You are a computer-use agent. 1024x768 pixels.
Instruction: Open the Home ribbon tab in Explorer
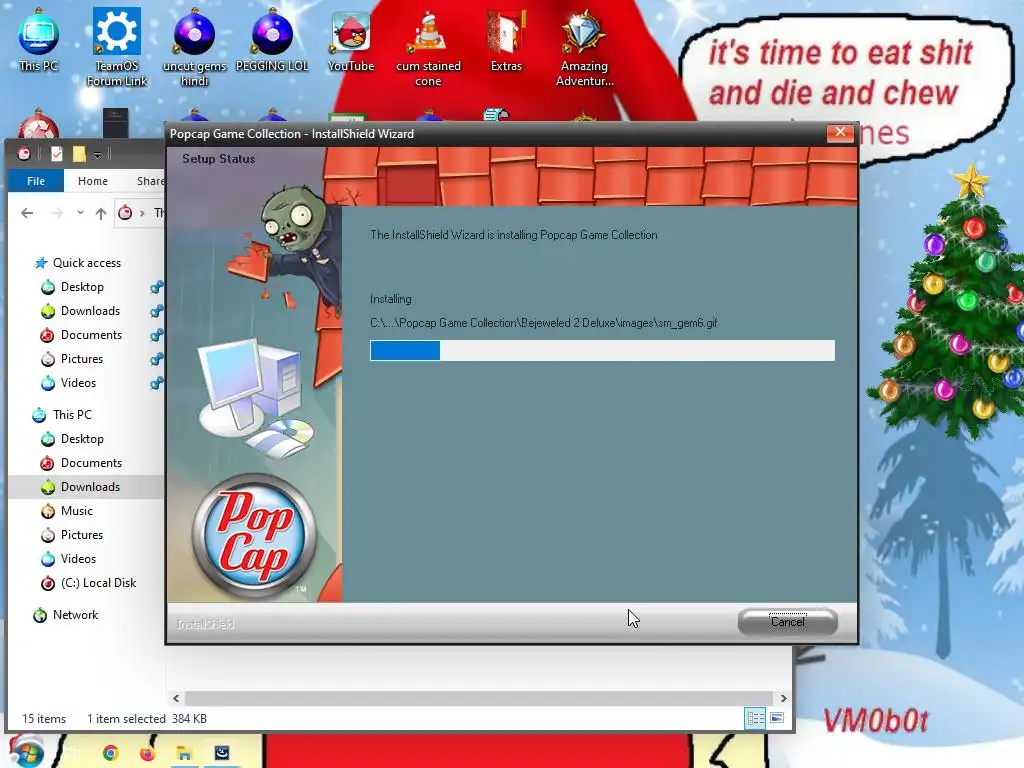pos(93,181)
